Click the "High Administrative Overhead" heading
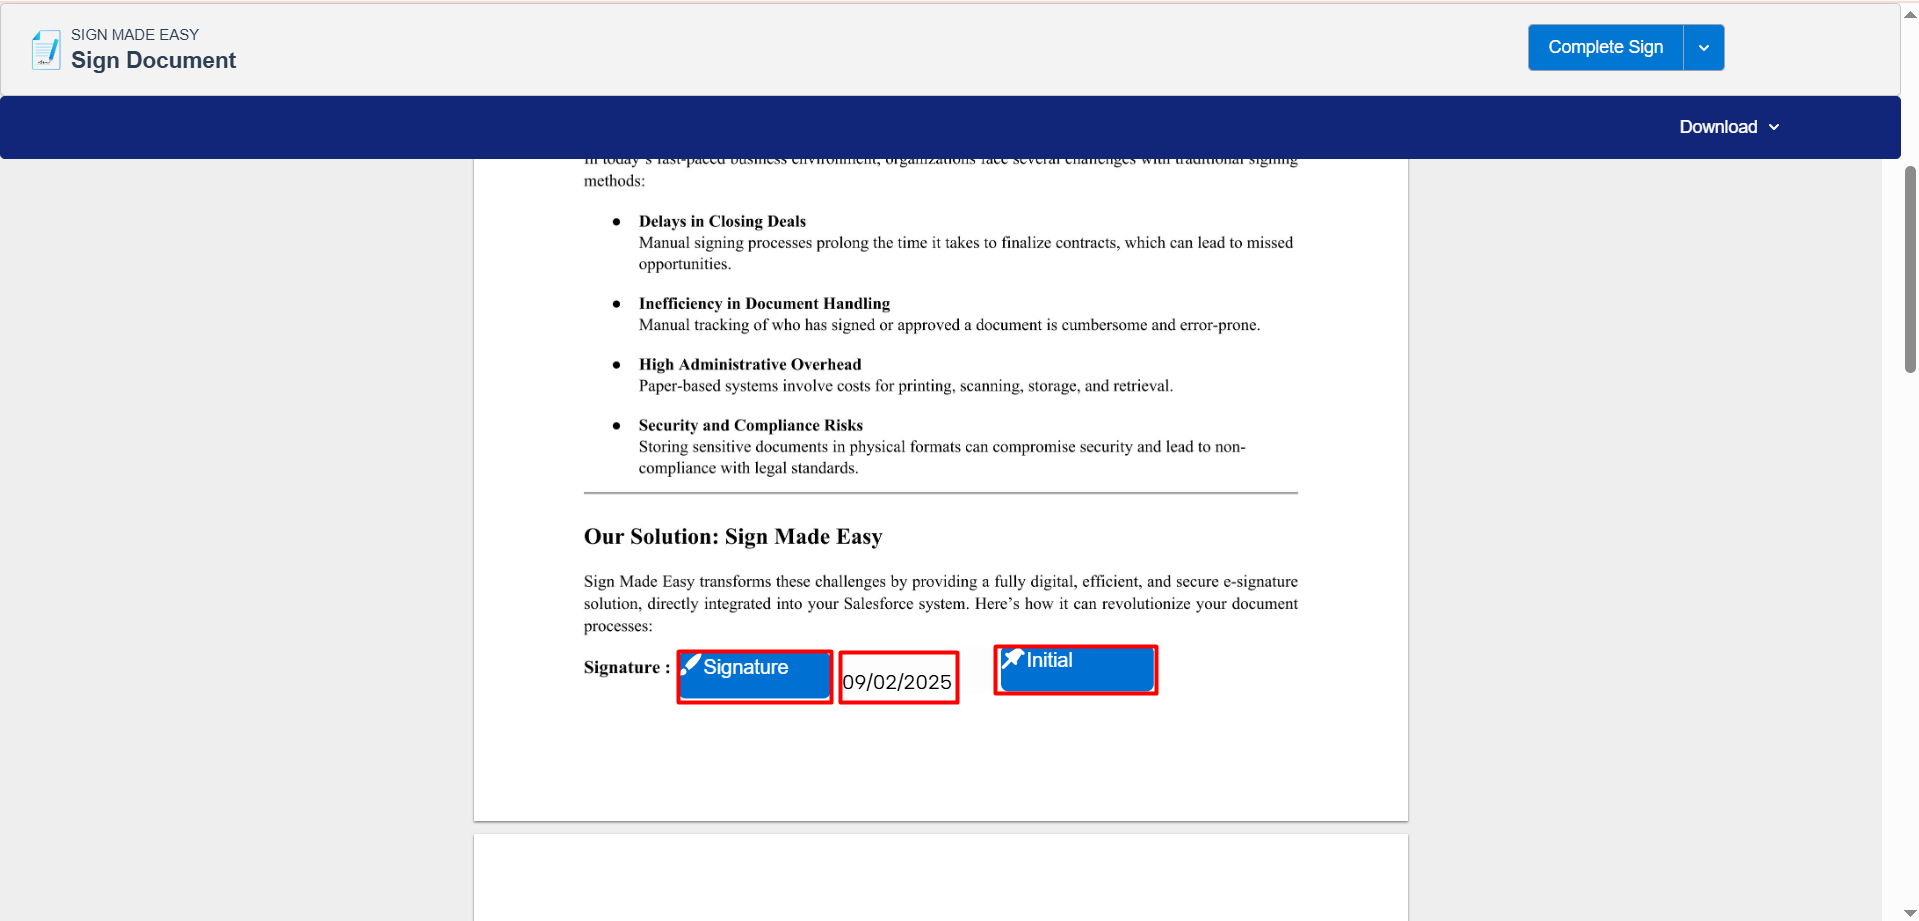 [750, 364]
